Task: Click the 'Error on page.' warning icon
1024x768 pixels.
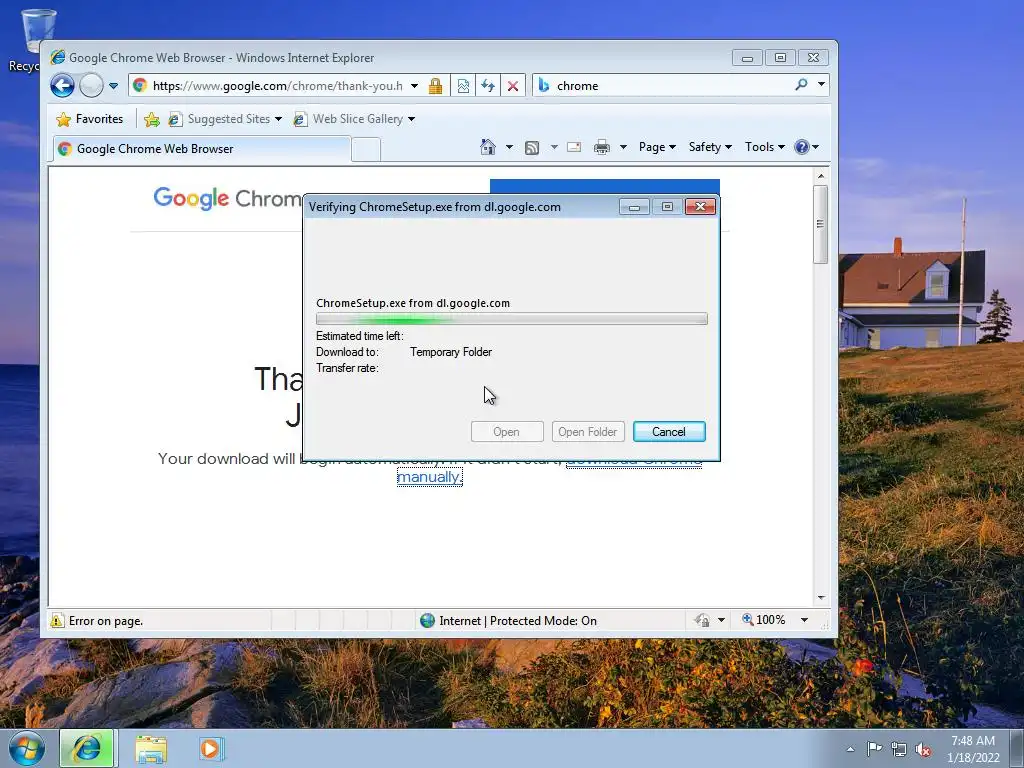Action: (x=57, y=620)
